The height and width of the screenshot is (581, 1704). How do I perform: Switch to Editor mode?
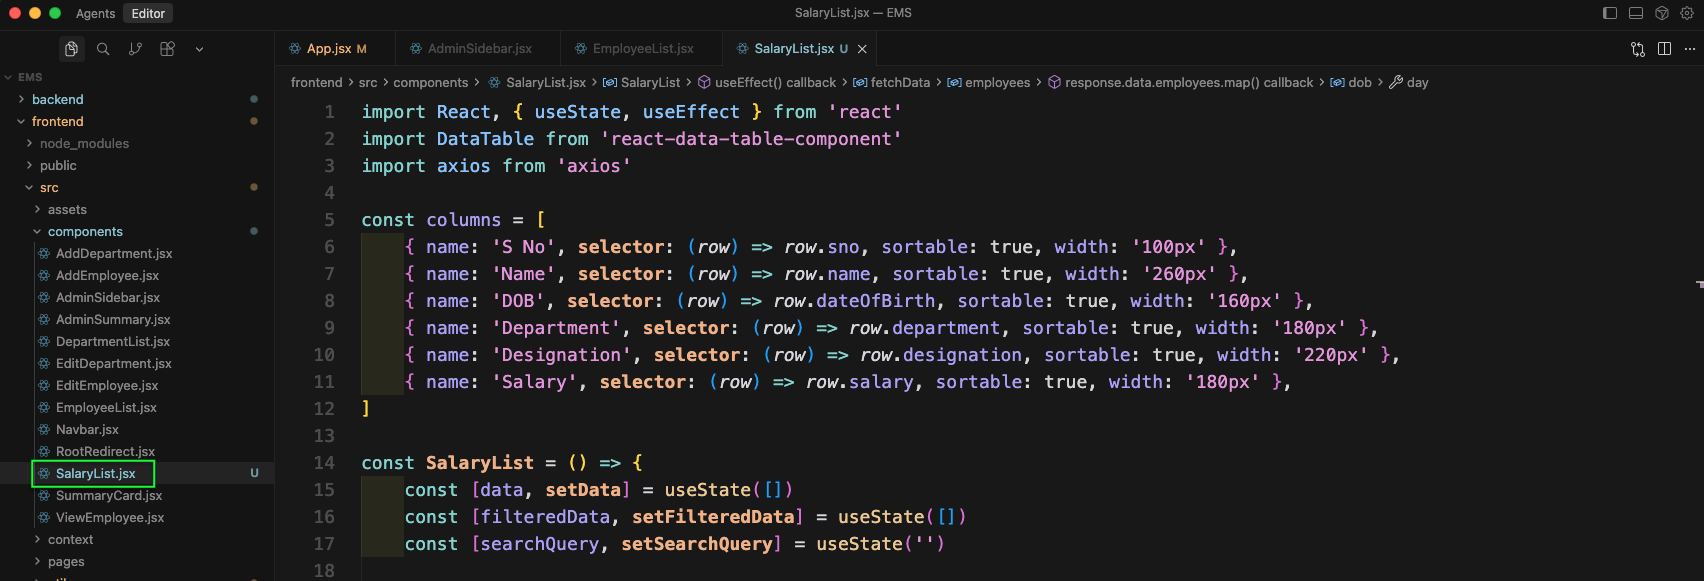pyautogui.click(x=148, y=13)
